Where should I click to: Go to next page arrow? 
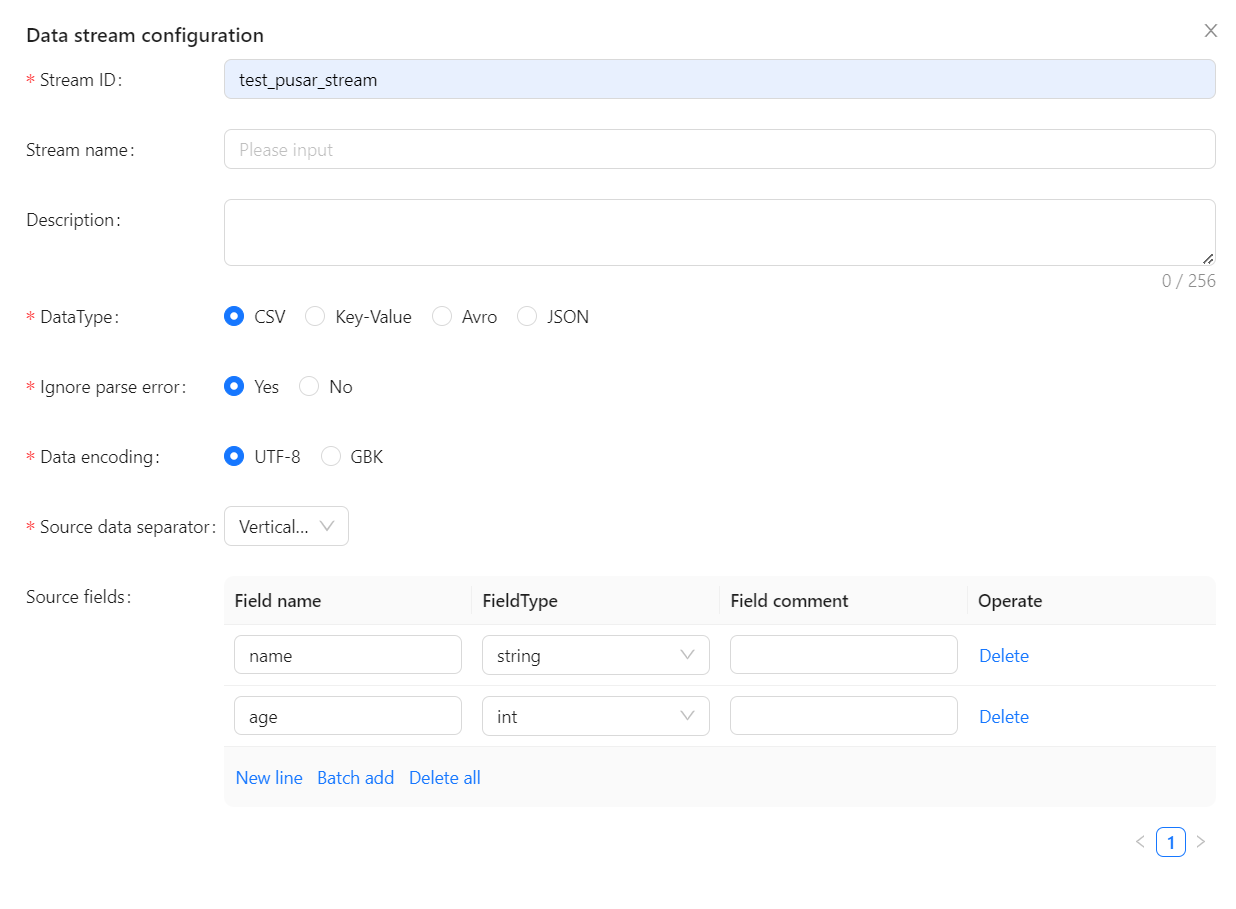coord(1201,842)
